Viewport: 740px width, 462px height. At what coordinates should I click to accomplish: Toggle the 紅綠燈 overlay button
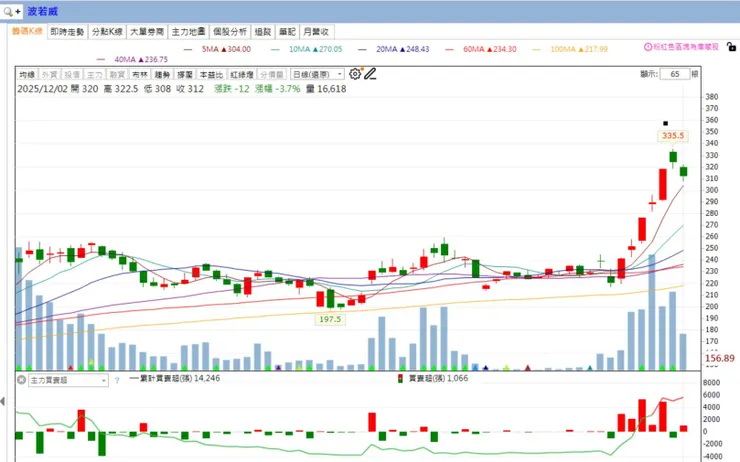242,75
